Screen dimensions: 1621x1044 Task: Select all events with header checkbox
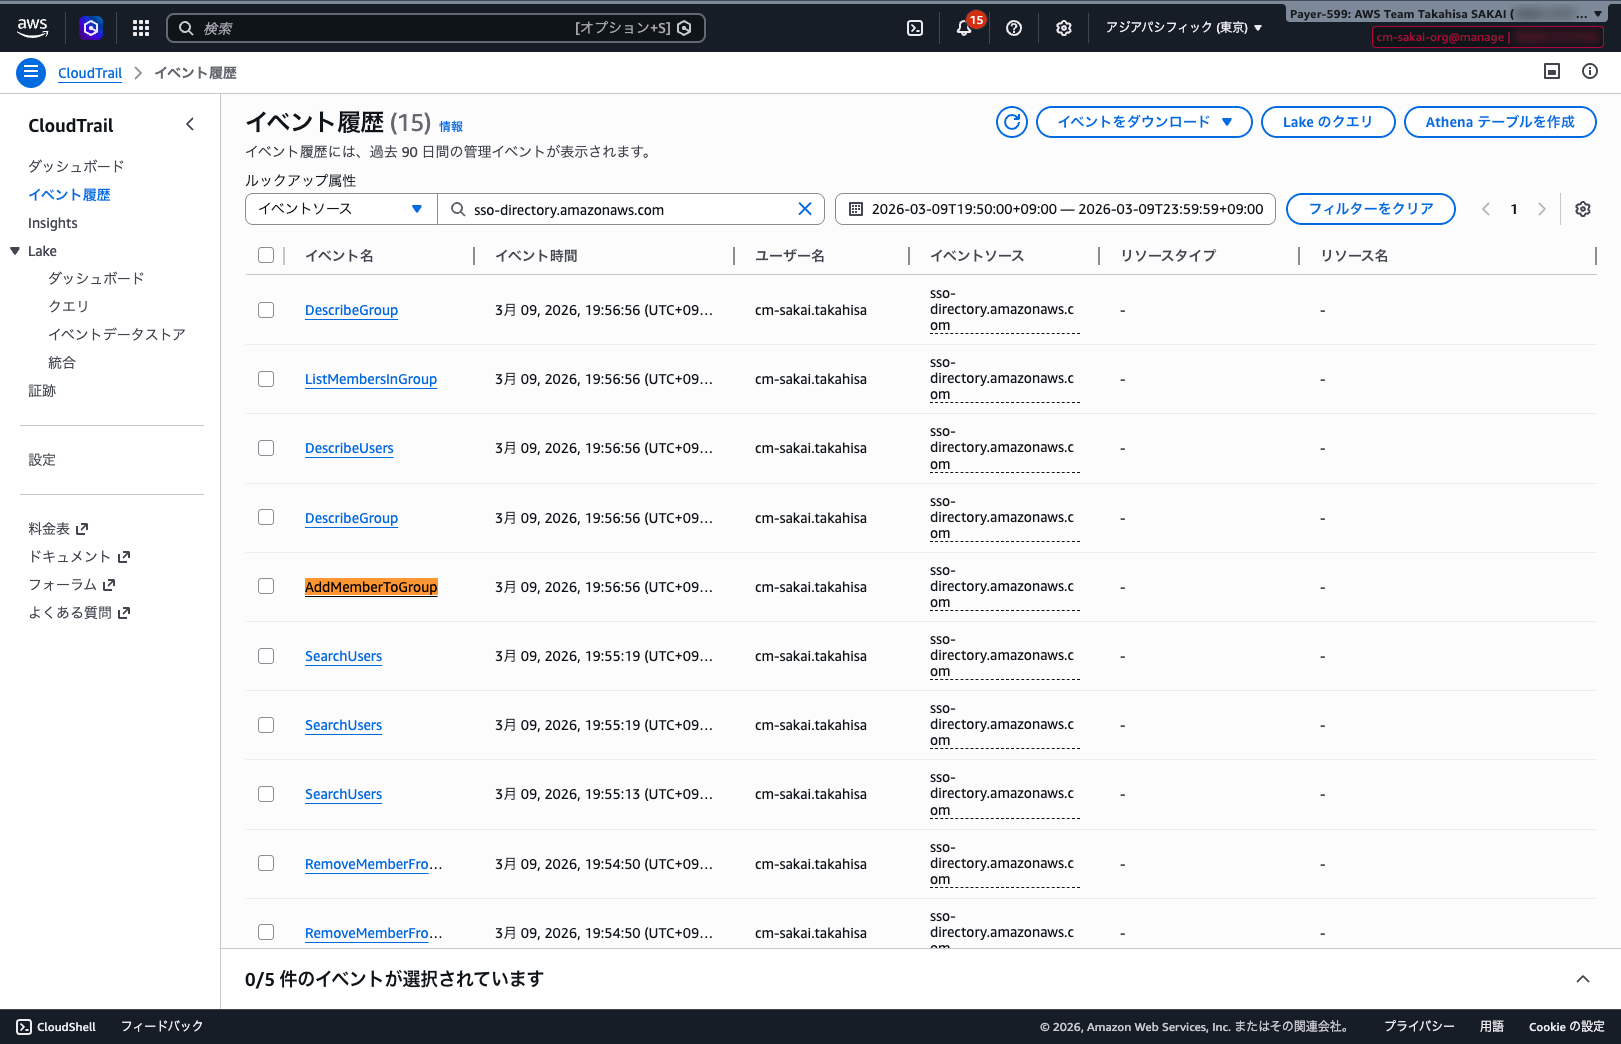click(x=266, y=255)
